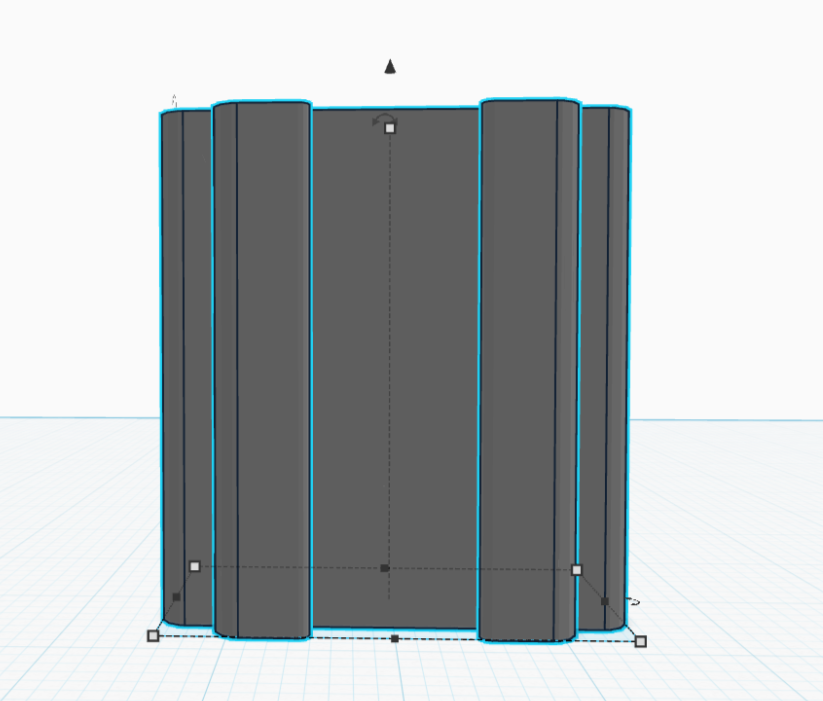Click the small rotation arrow at the object's top-left
This screenshot has width=823, height=701.
[x=174, y=99]
